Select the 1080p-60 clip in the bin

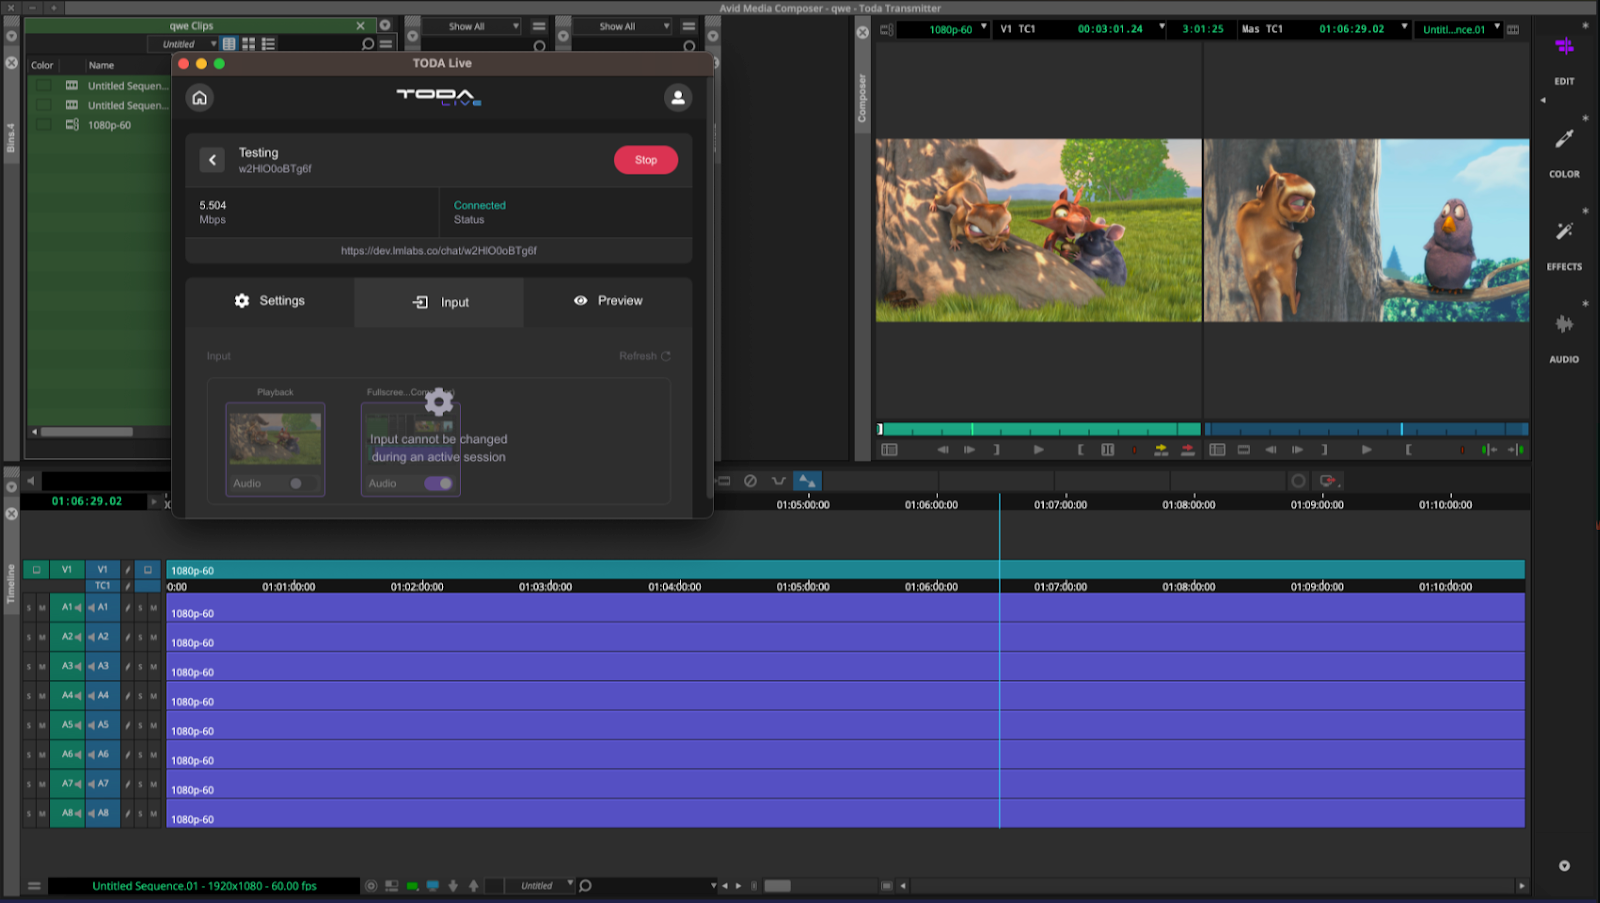click(x=109, y=125)
